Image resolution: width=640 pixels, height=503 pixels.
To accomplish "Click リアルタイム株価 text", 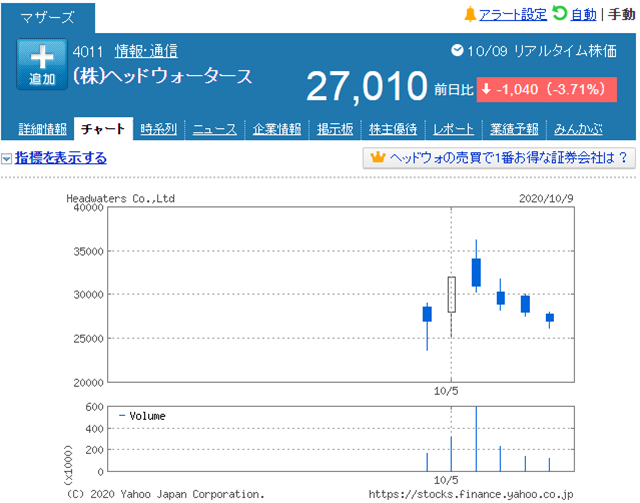I will click(565, 51).
